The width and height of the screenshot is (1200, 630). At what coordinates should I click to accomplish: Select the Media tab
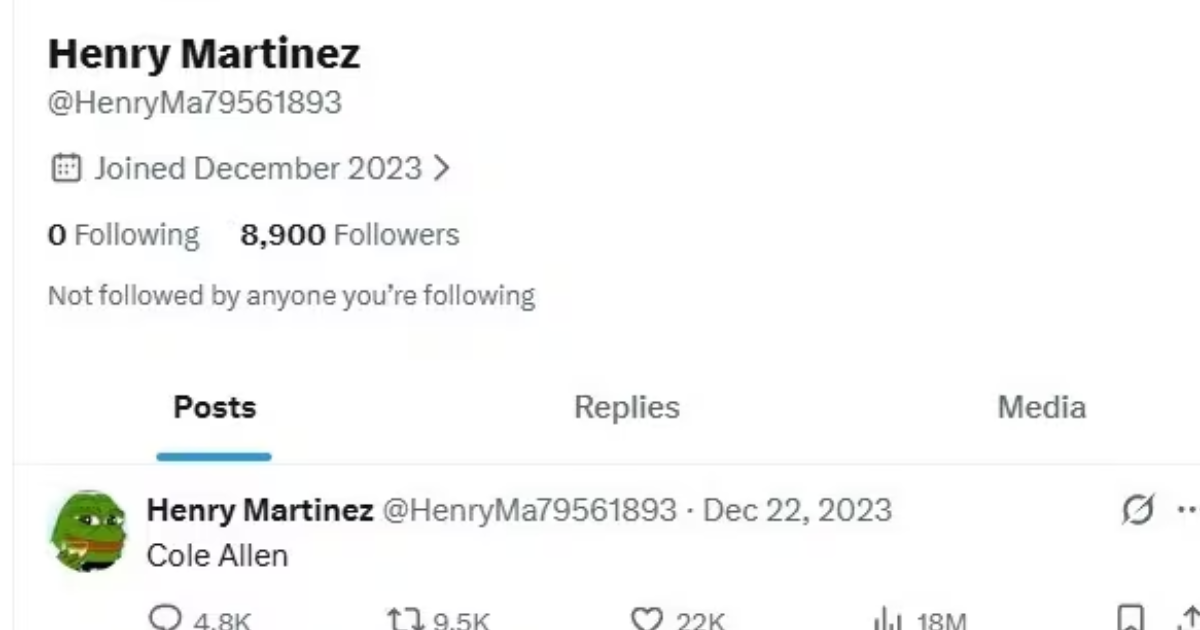[1041, 408]
